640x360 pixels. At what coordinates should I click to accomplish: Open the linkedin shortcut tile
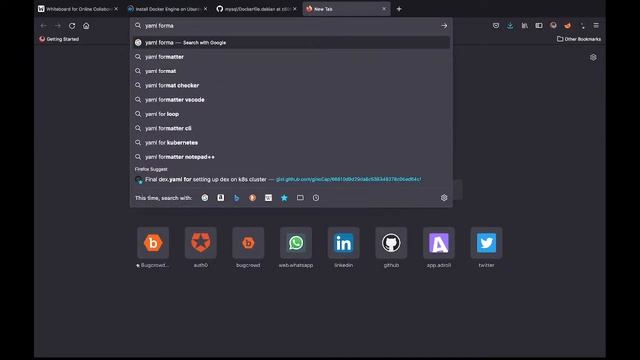point(344,243)
